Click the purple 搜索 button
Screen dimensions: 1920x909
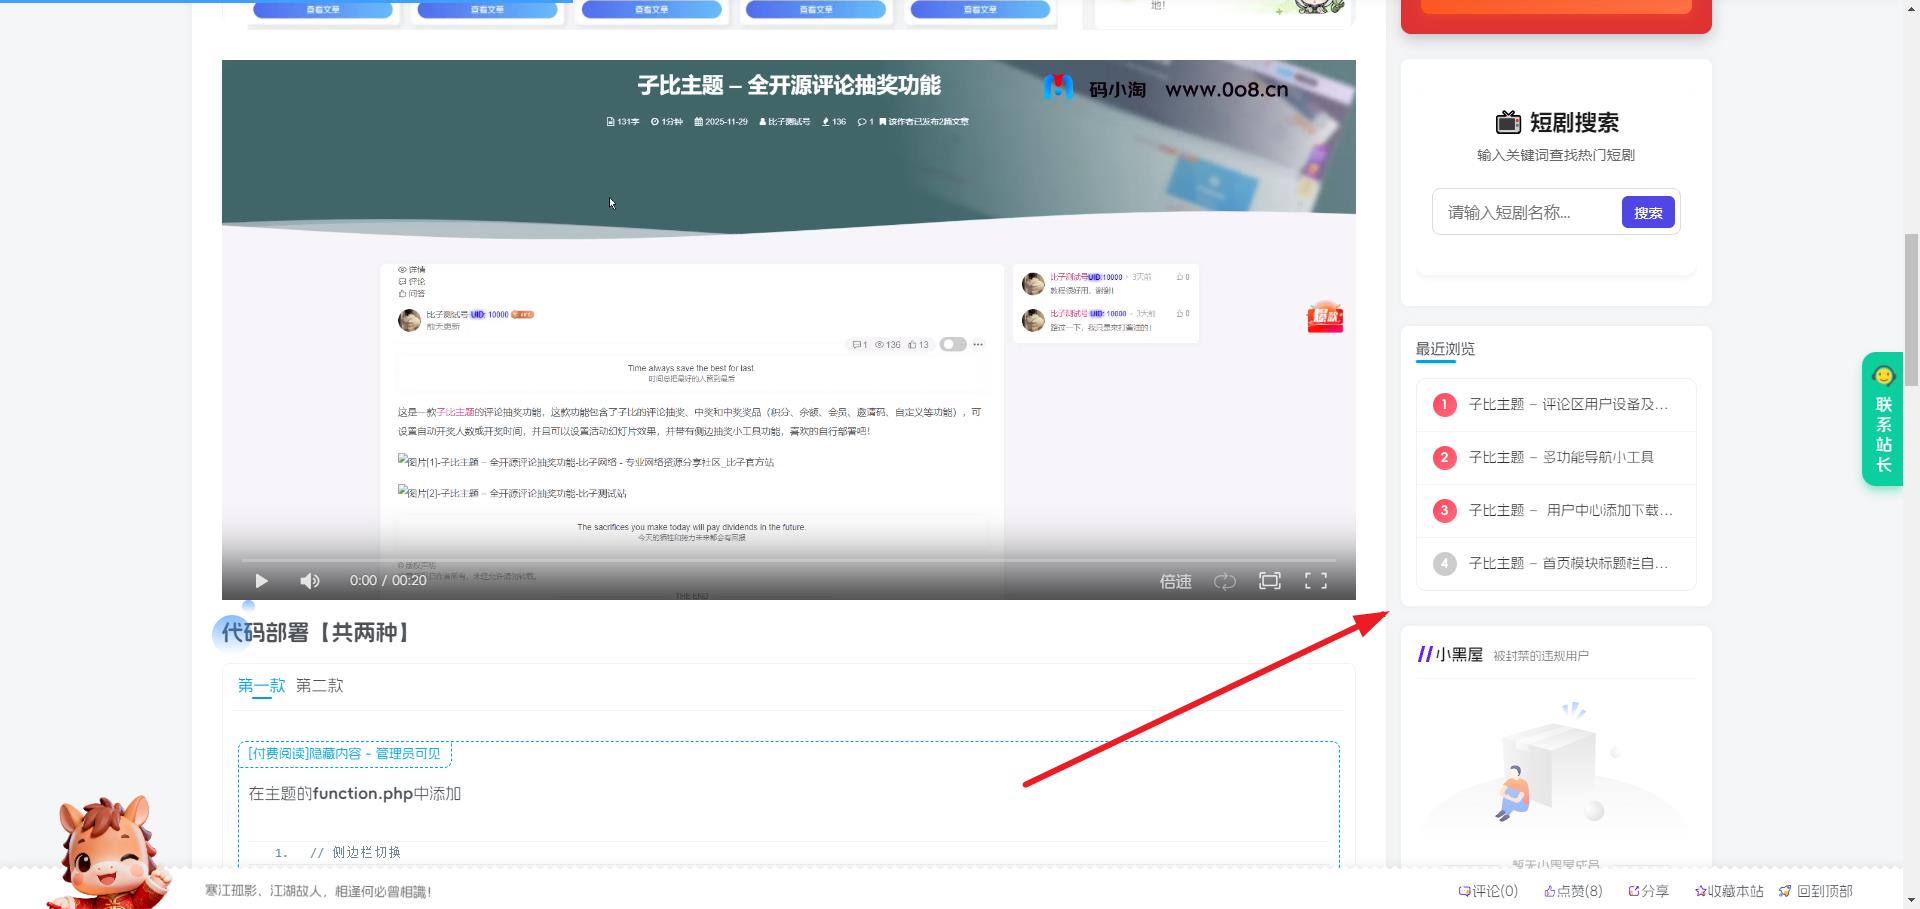(x=1648, y=212)
